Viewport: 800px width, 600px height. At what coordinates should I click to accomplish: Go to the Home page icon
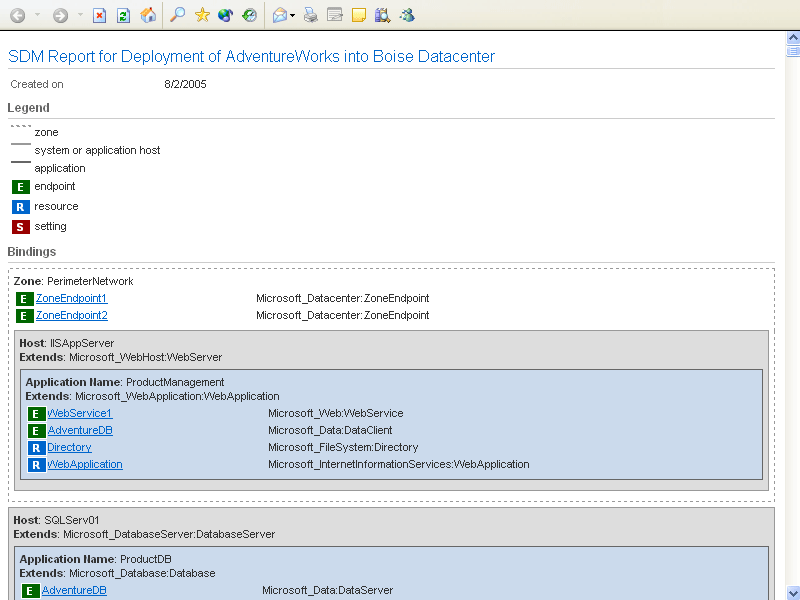click(148, 15)
